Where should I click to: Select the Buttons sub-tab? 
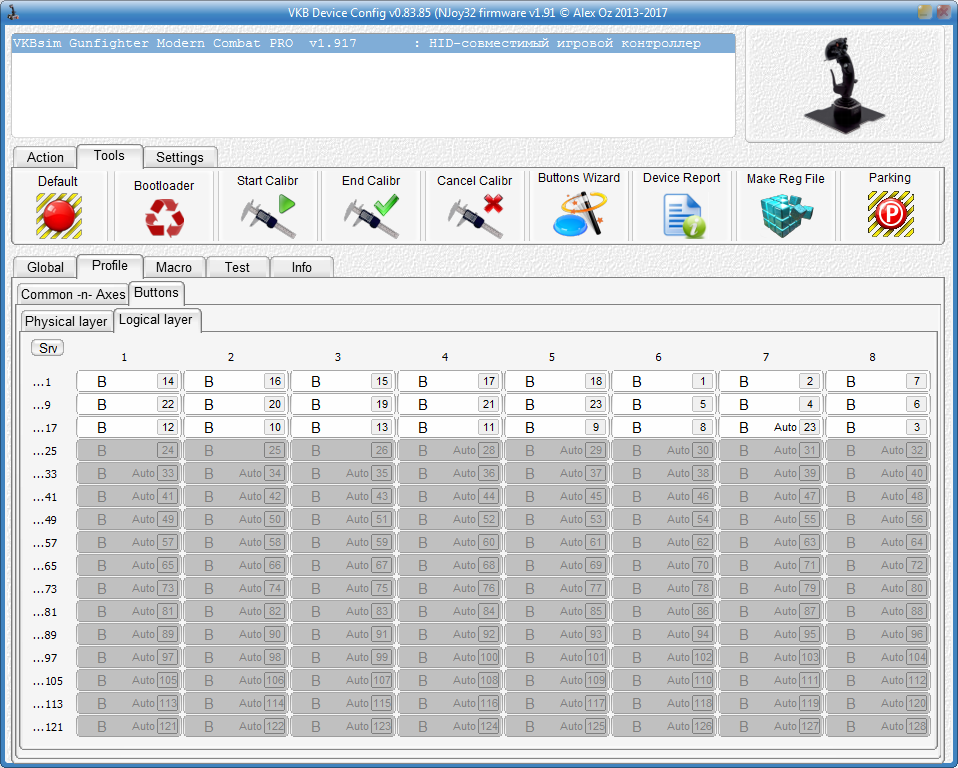(x=156, y=293)
